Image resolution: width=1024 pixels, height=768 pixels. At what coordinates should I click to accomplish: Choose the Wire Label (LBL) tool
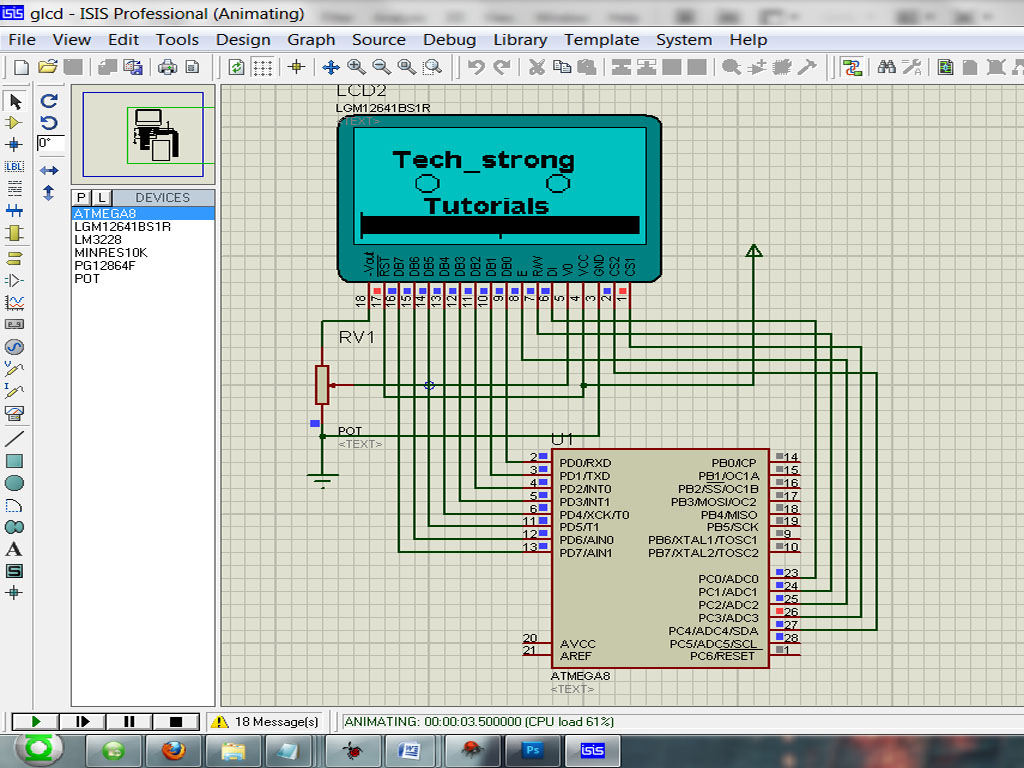click(x=14, y=166)
